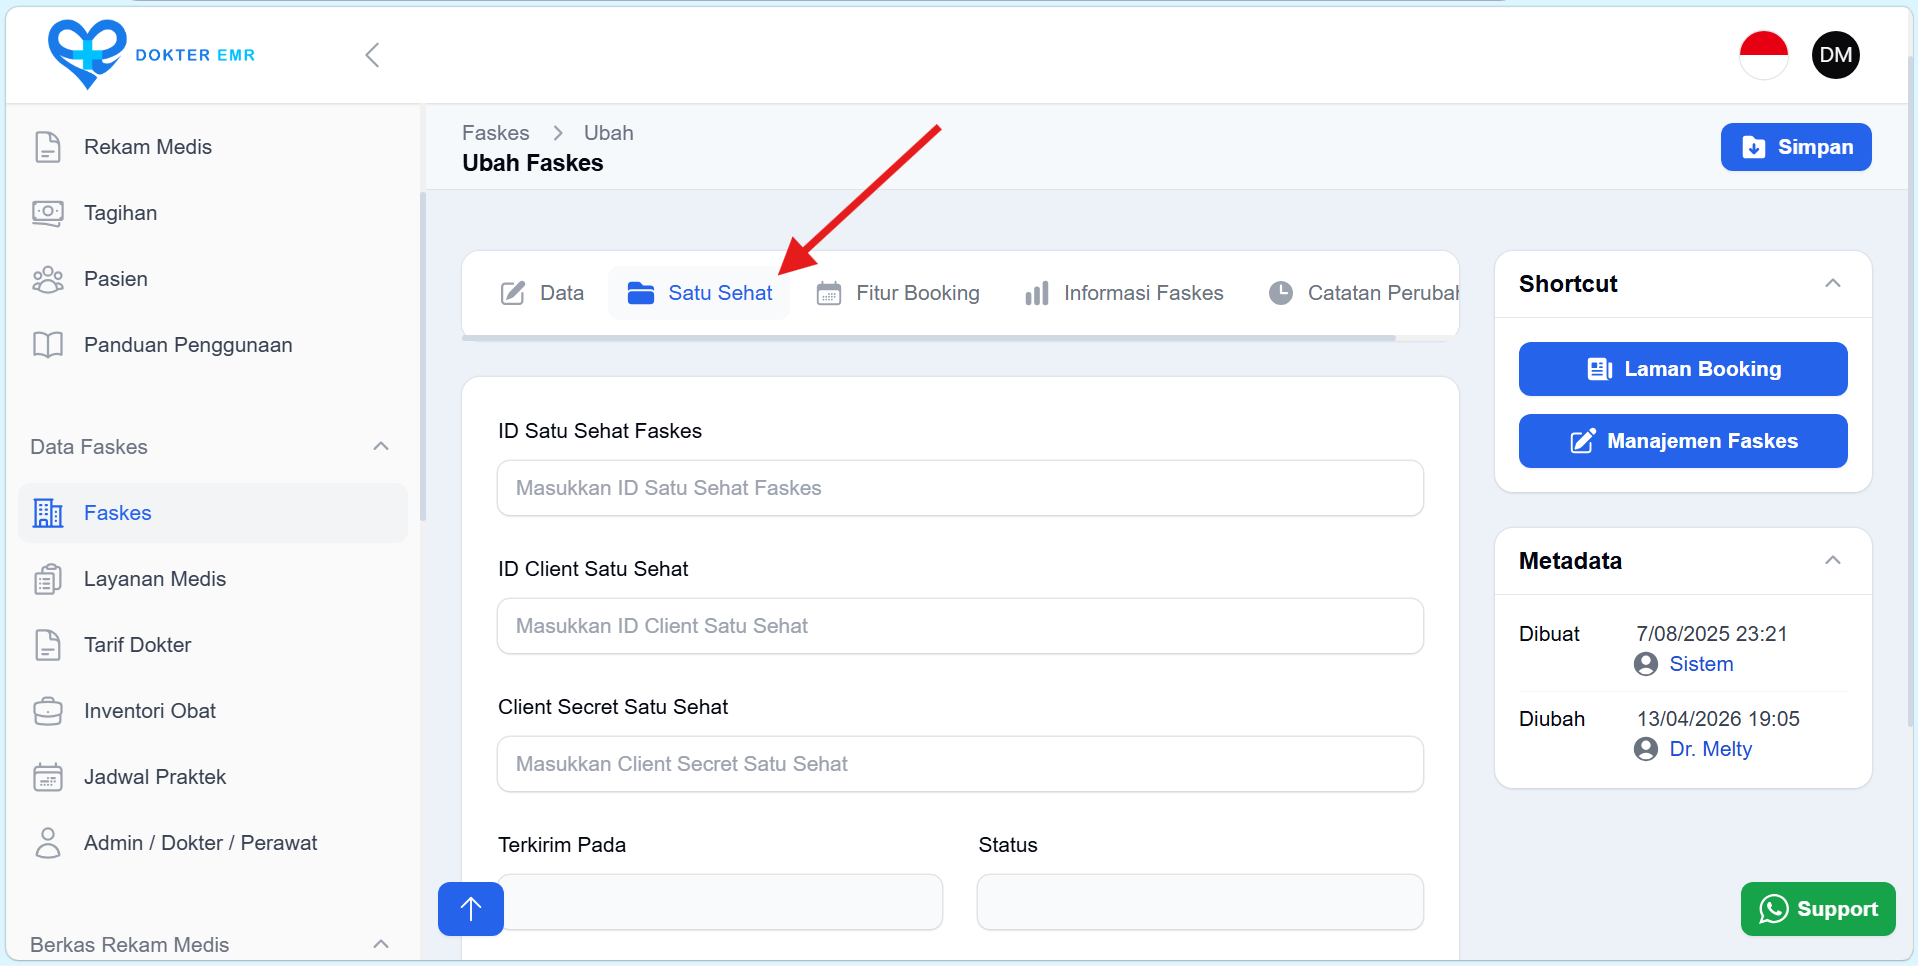Click the Faskes building icon

click(48, 513)
